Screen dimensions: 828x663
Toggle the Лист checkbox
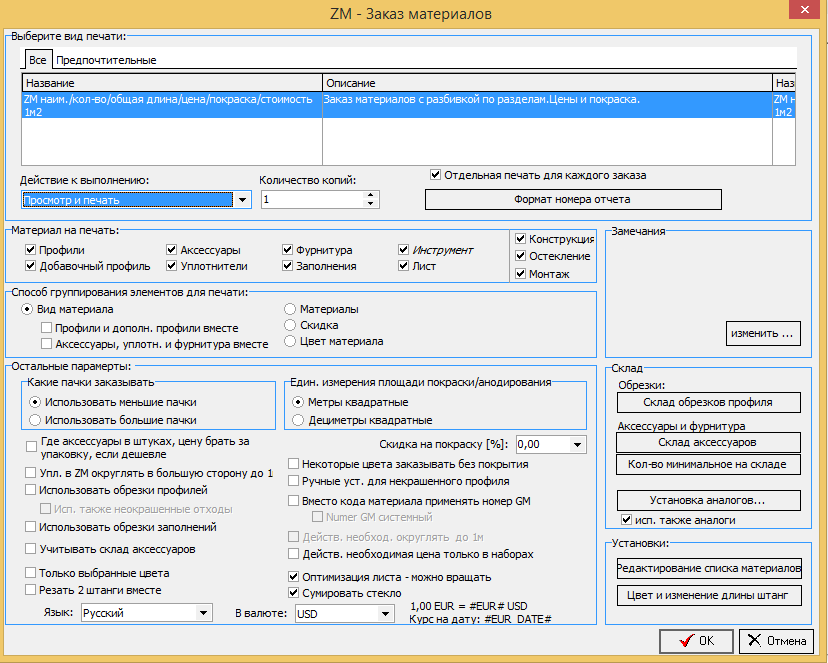point(403,266)
